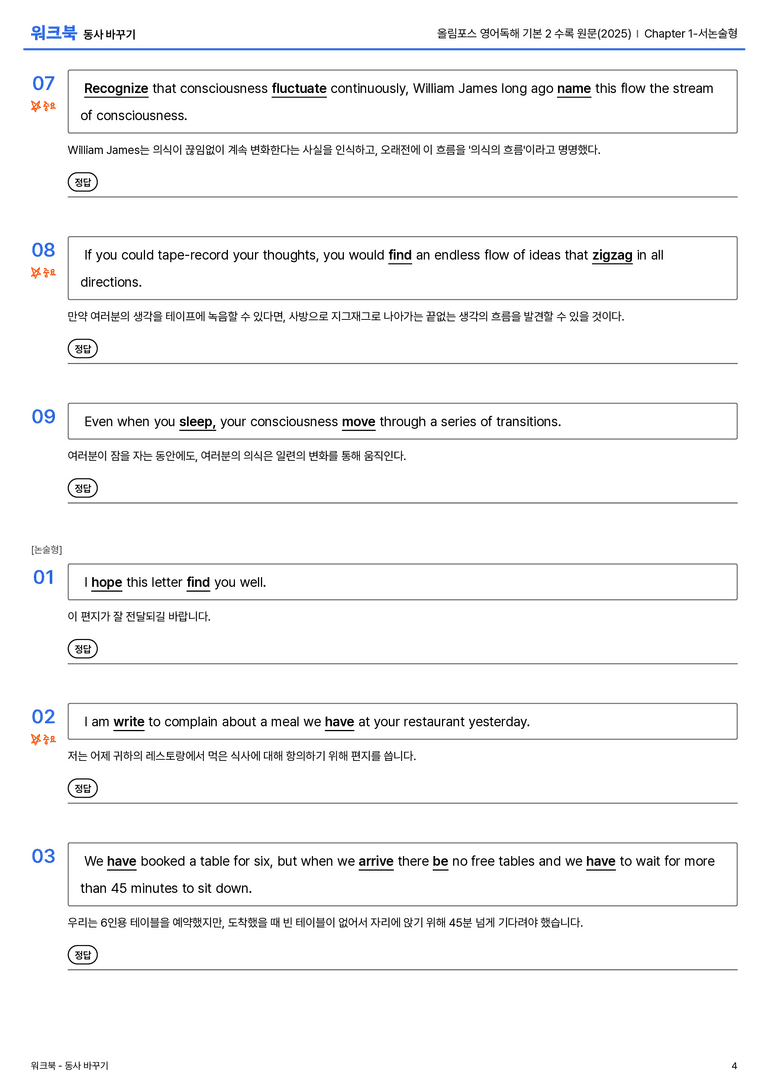Click the 정답 badge under question 01

tap(82, 649)
